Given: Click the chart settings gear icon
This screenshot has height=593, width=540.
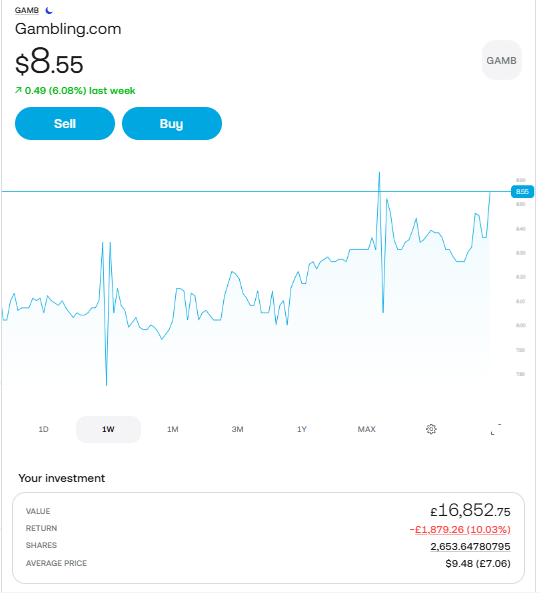Looking at the screenshot, I should coord(431,429).
